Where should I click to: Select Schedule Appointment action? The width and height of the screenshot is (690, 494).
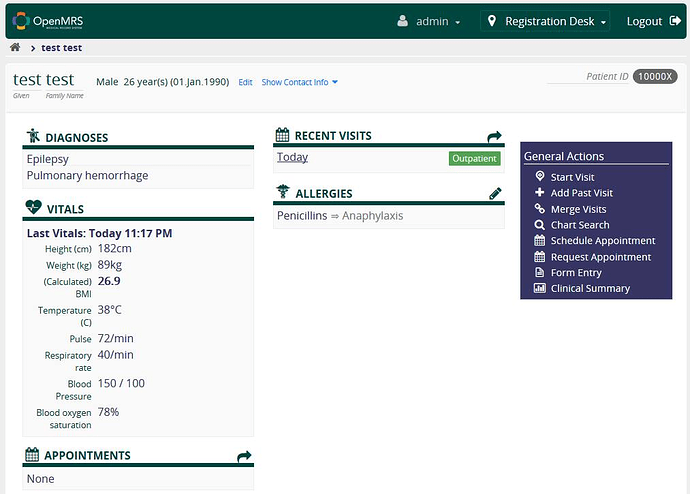coord(603,241)
